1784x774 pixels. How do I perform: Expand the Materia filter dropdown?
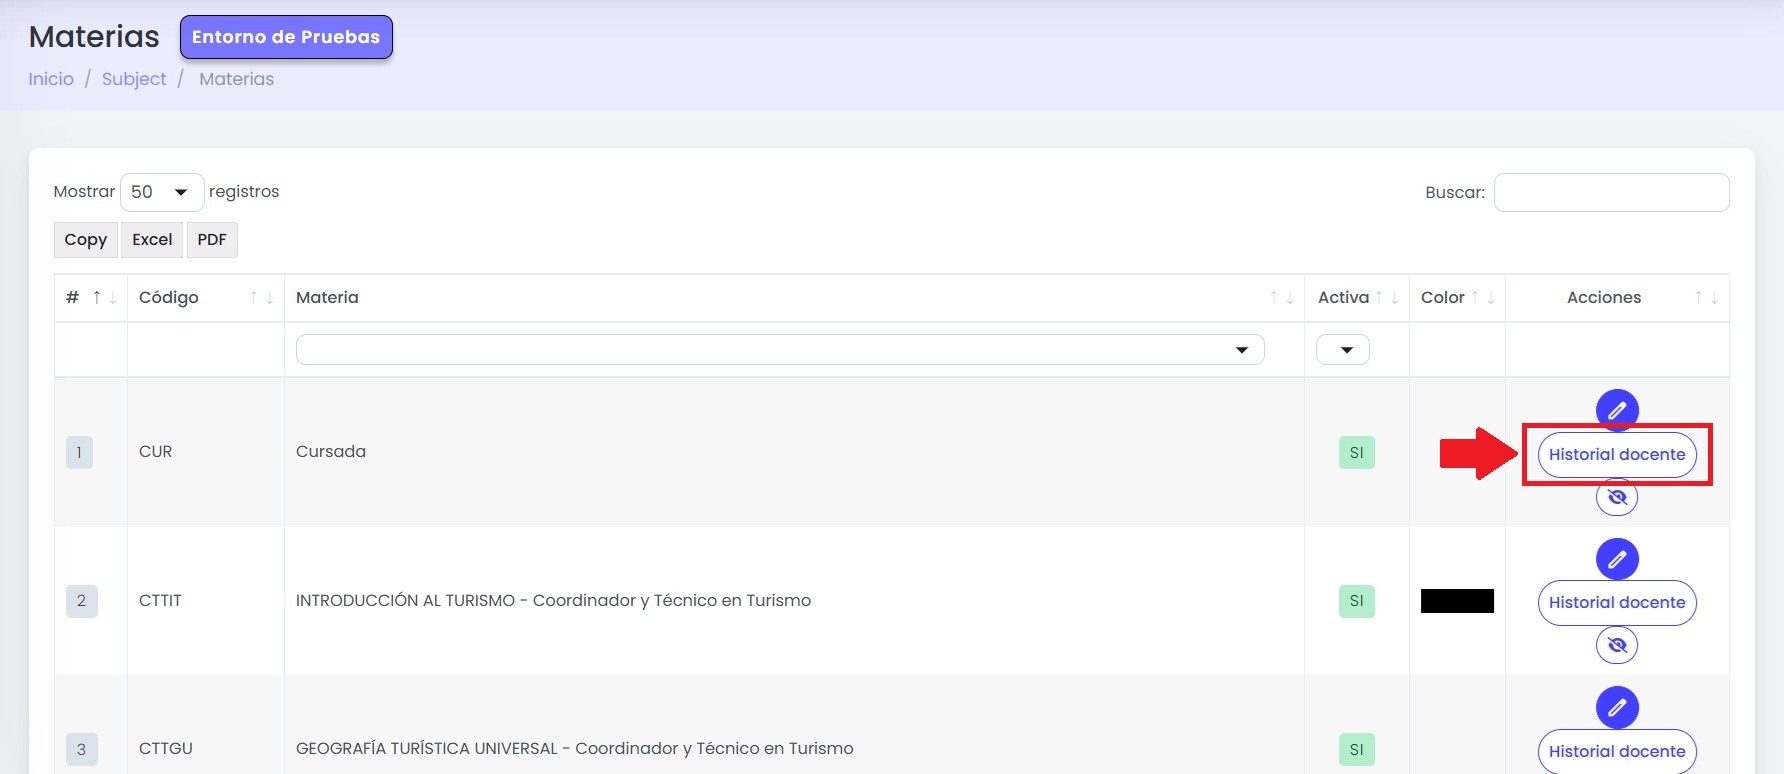[780, 350]
